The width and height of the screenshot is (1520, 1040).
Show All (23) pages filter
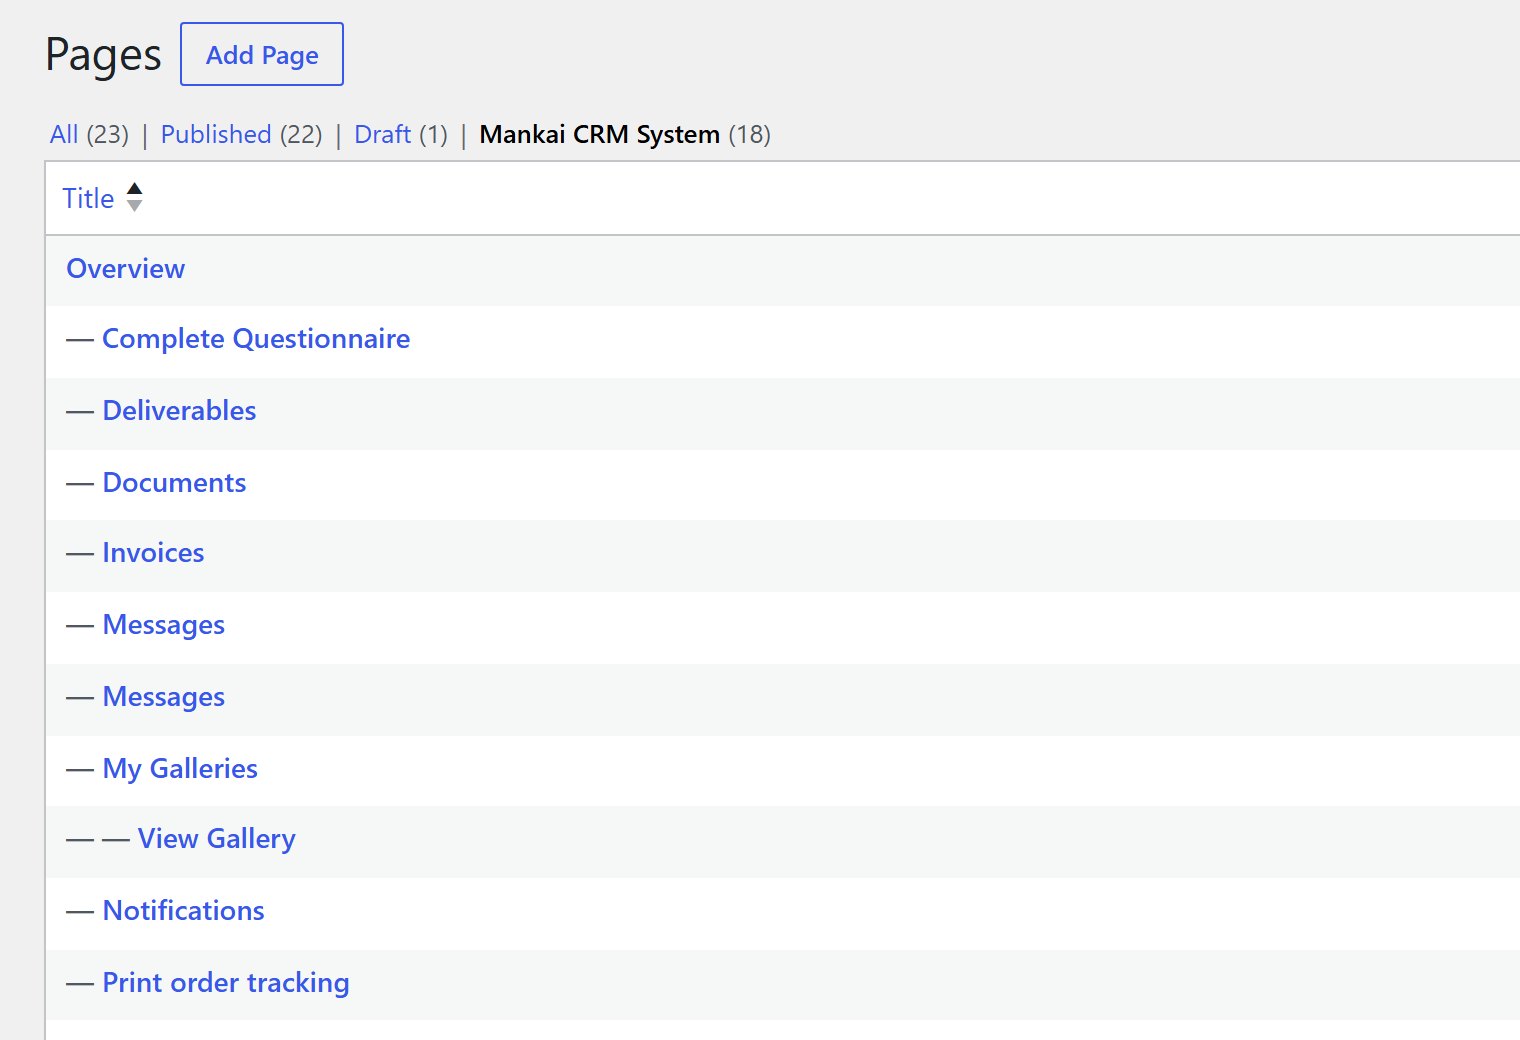(89, 134)
